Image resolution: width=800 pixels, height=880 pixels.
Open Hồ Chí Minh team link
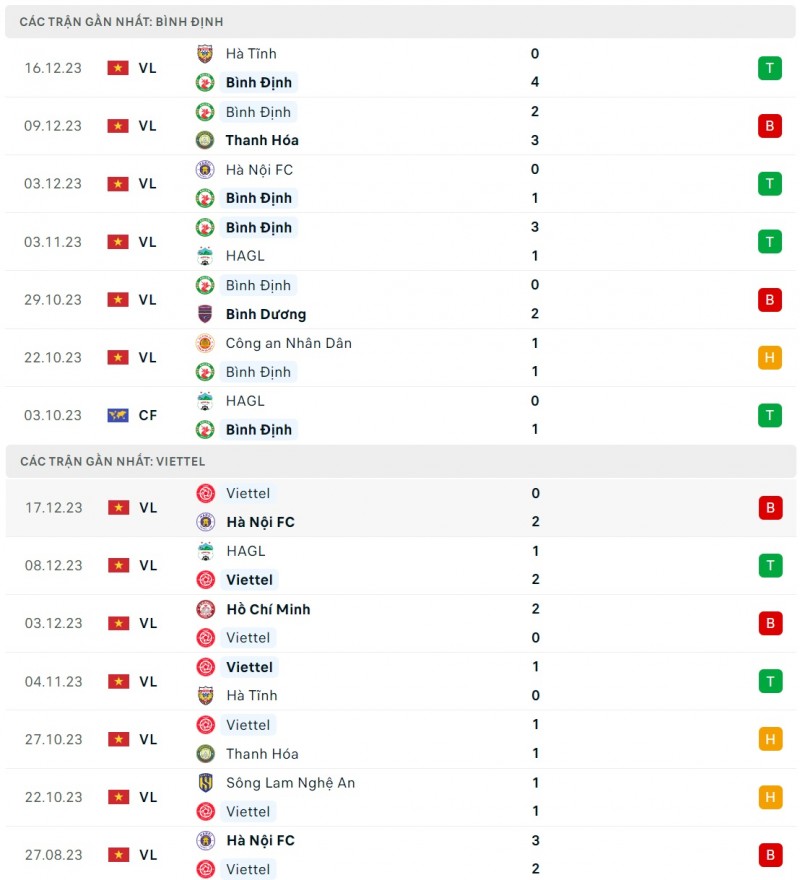[x=268, y=609]
